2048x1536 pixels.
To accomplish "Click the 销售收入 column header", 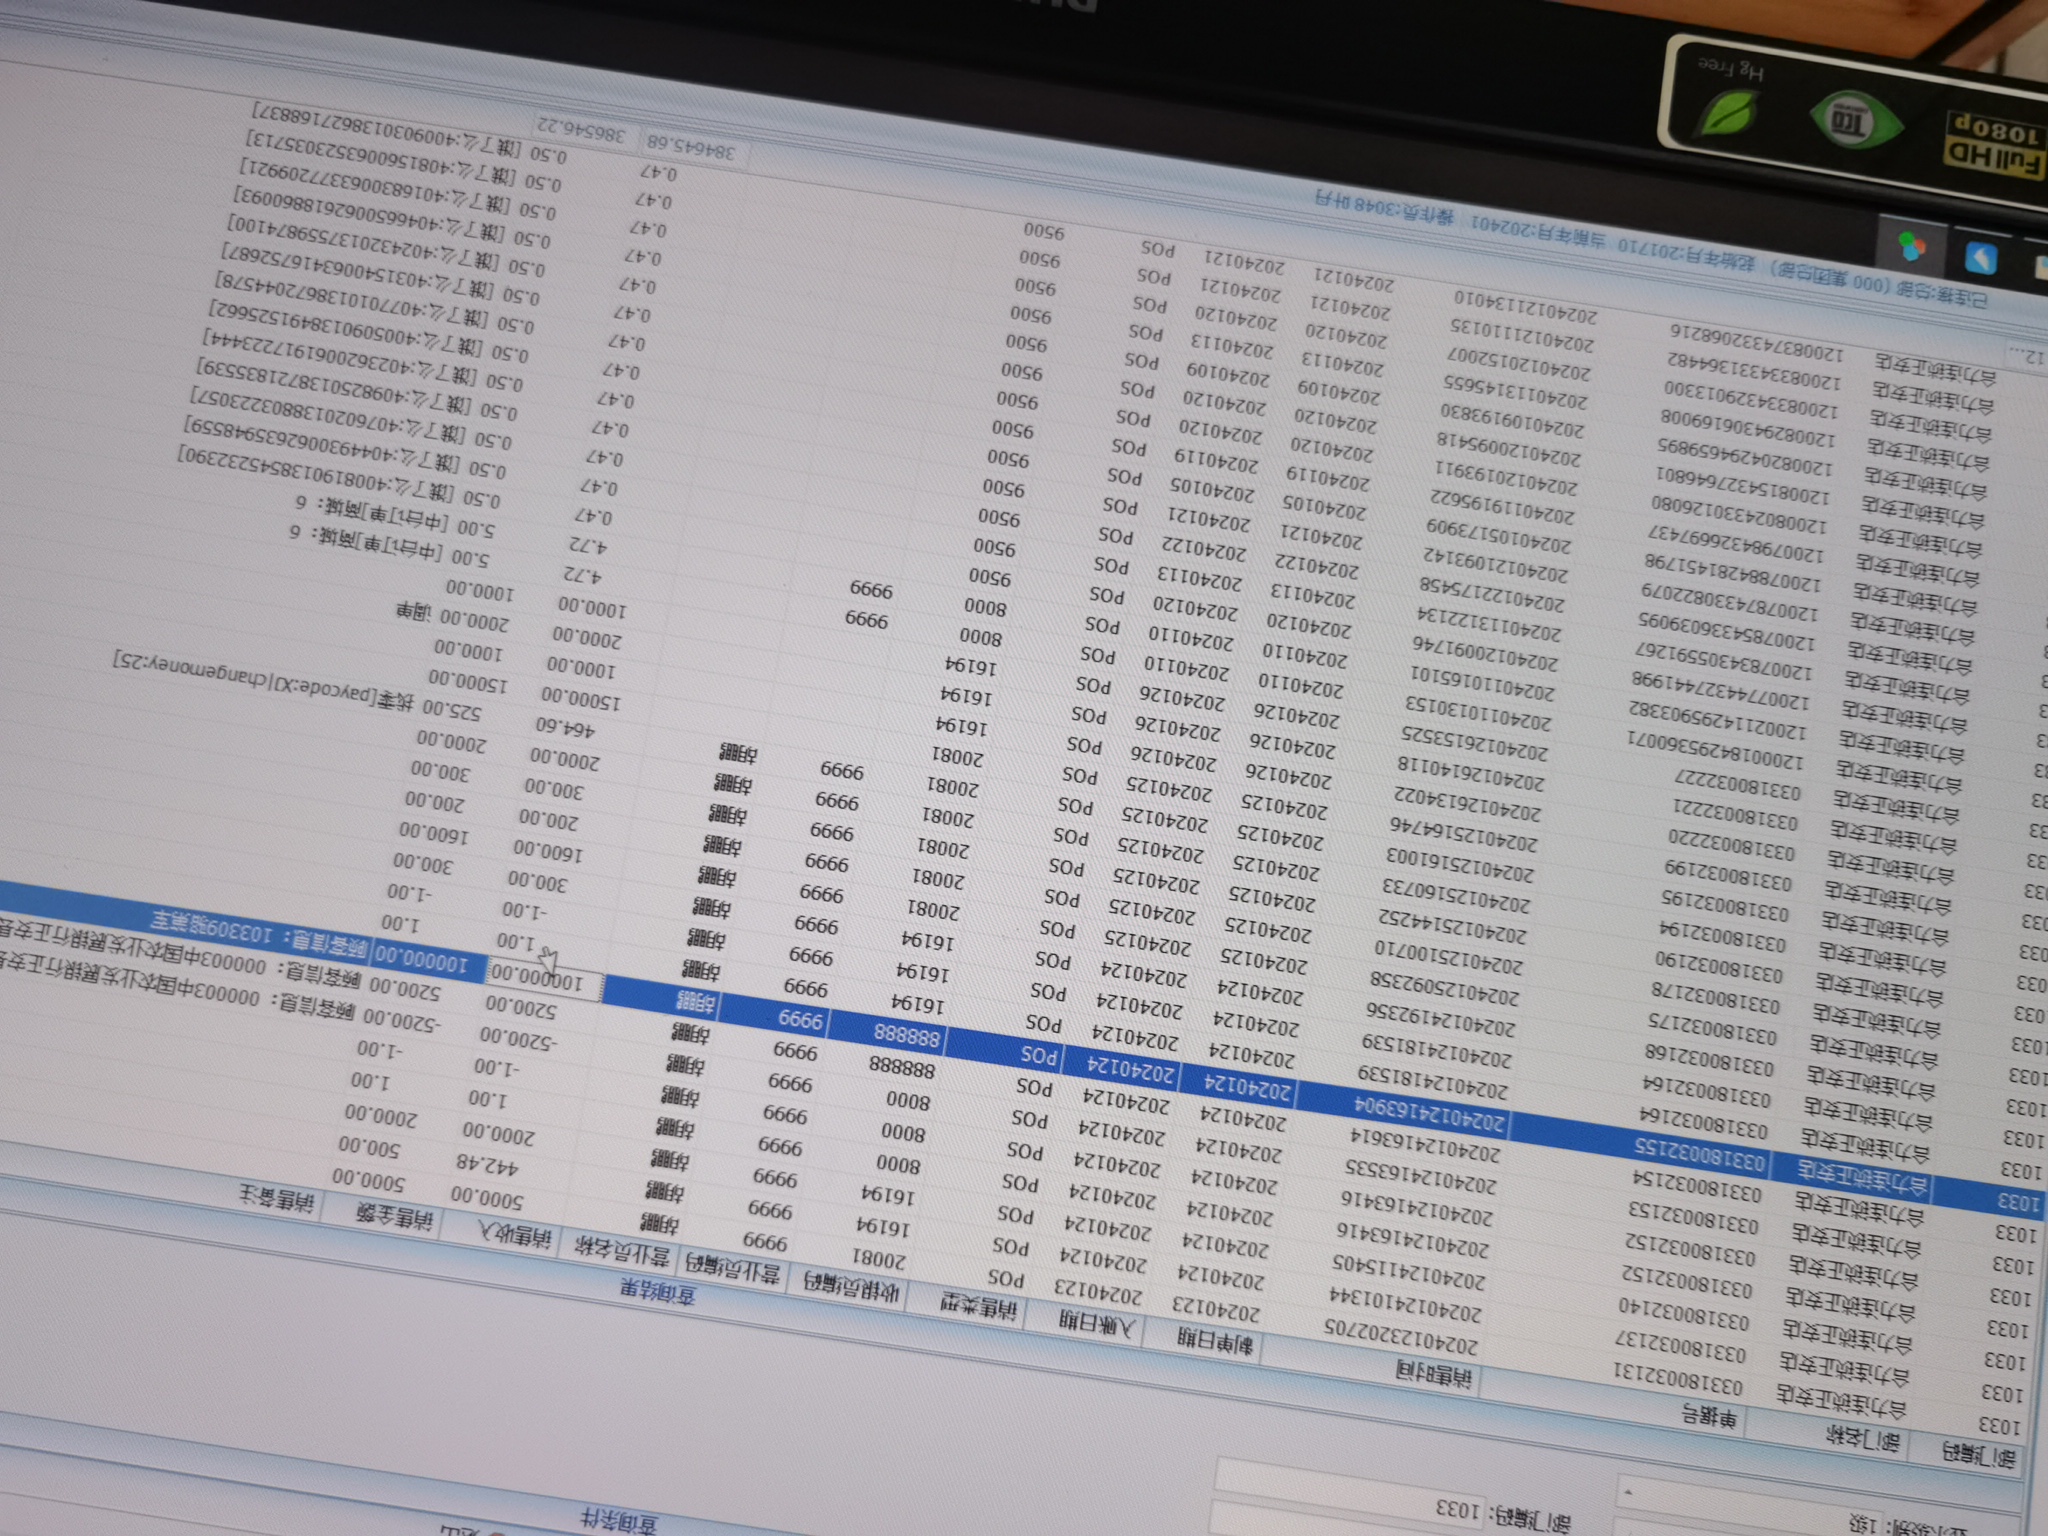I will (514, 1233).
